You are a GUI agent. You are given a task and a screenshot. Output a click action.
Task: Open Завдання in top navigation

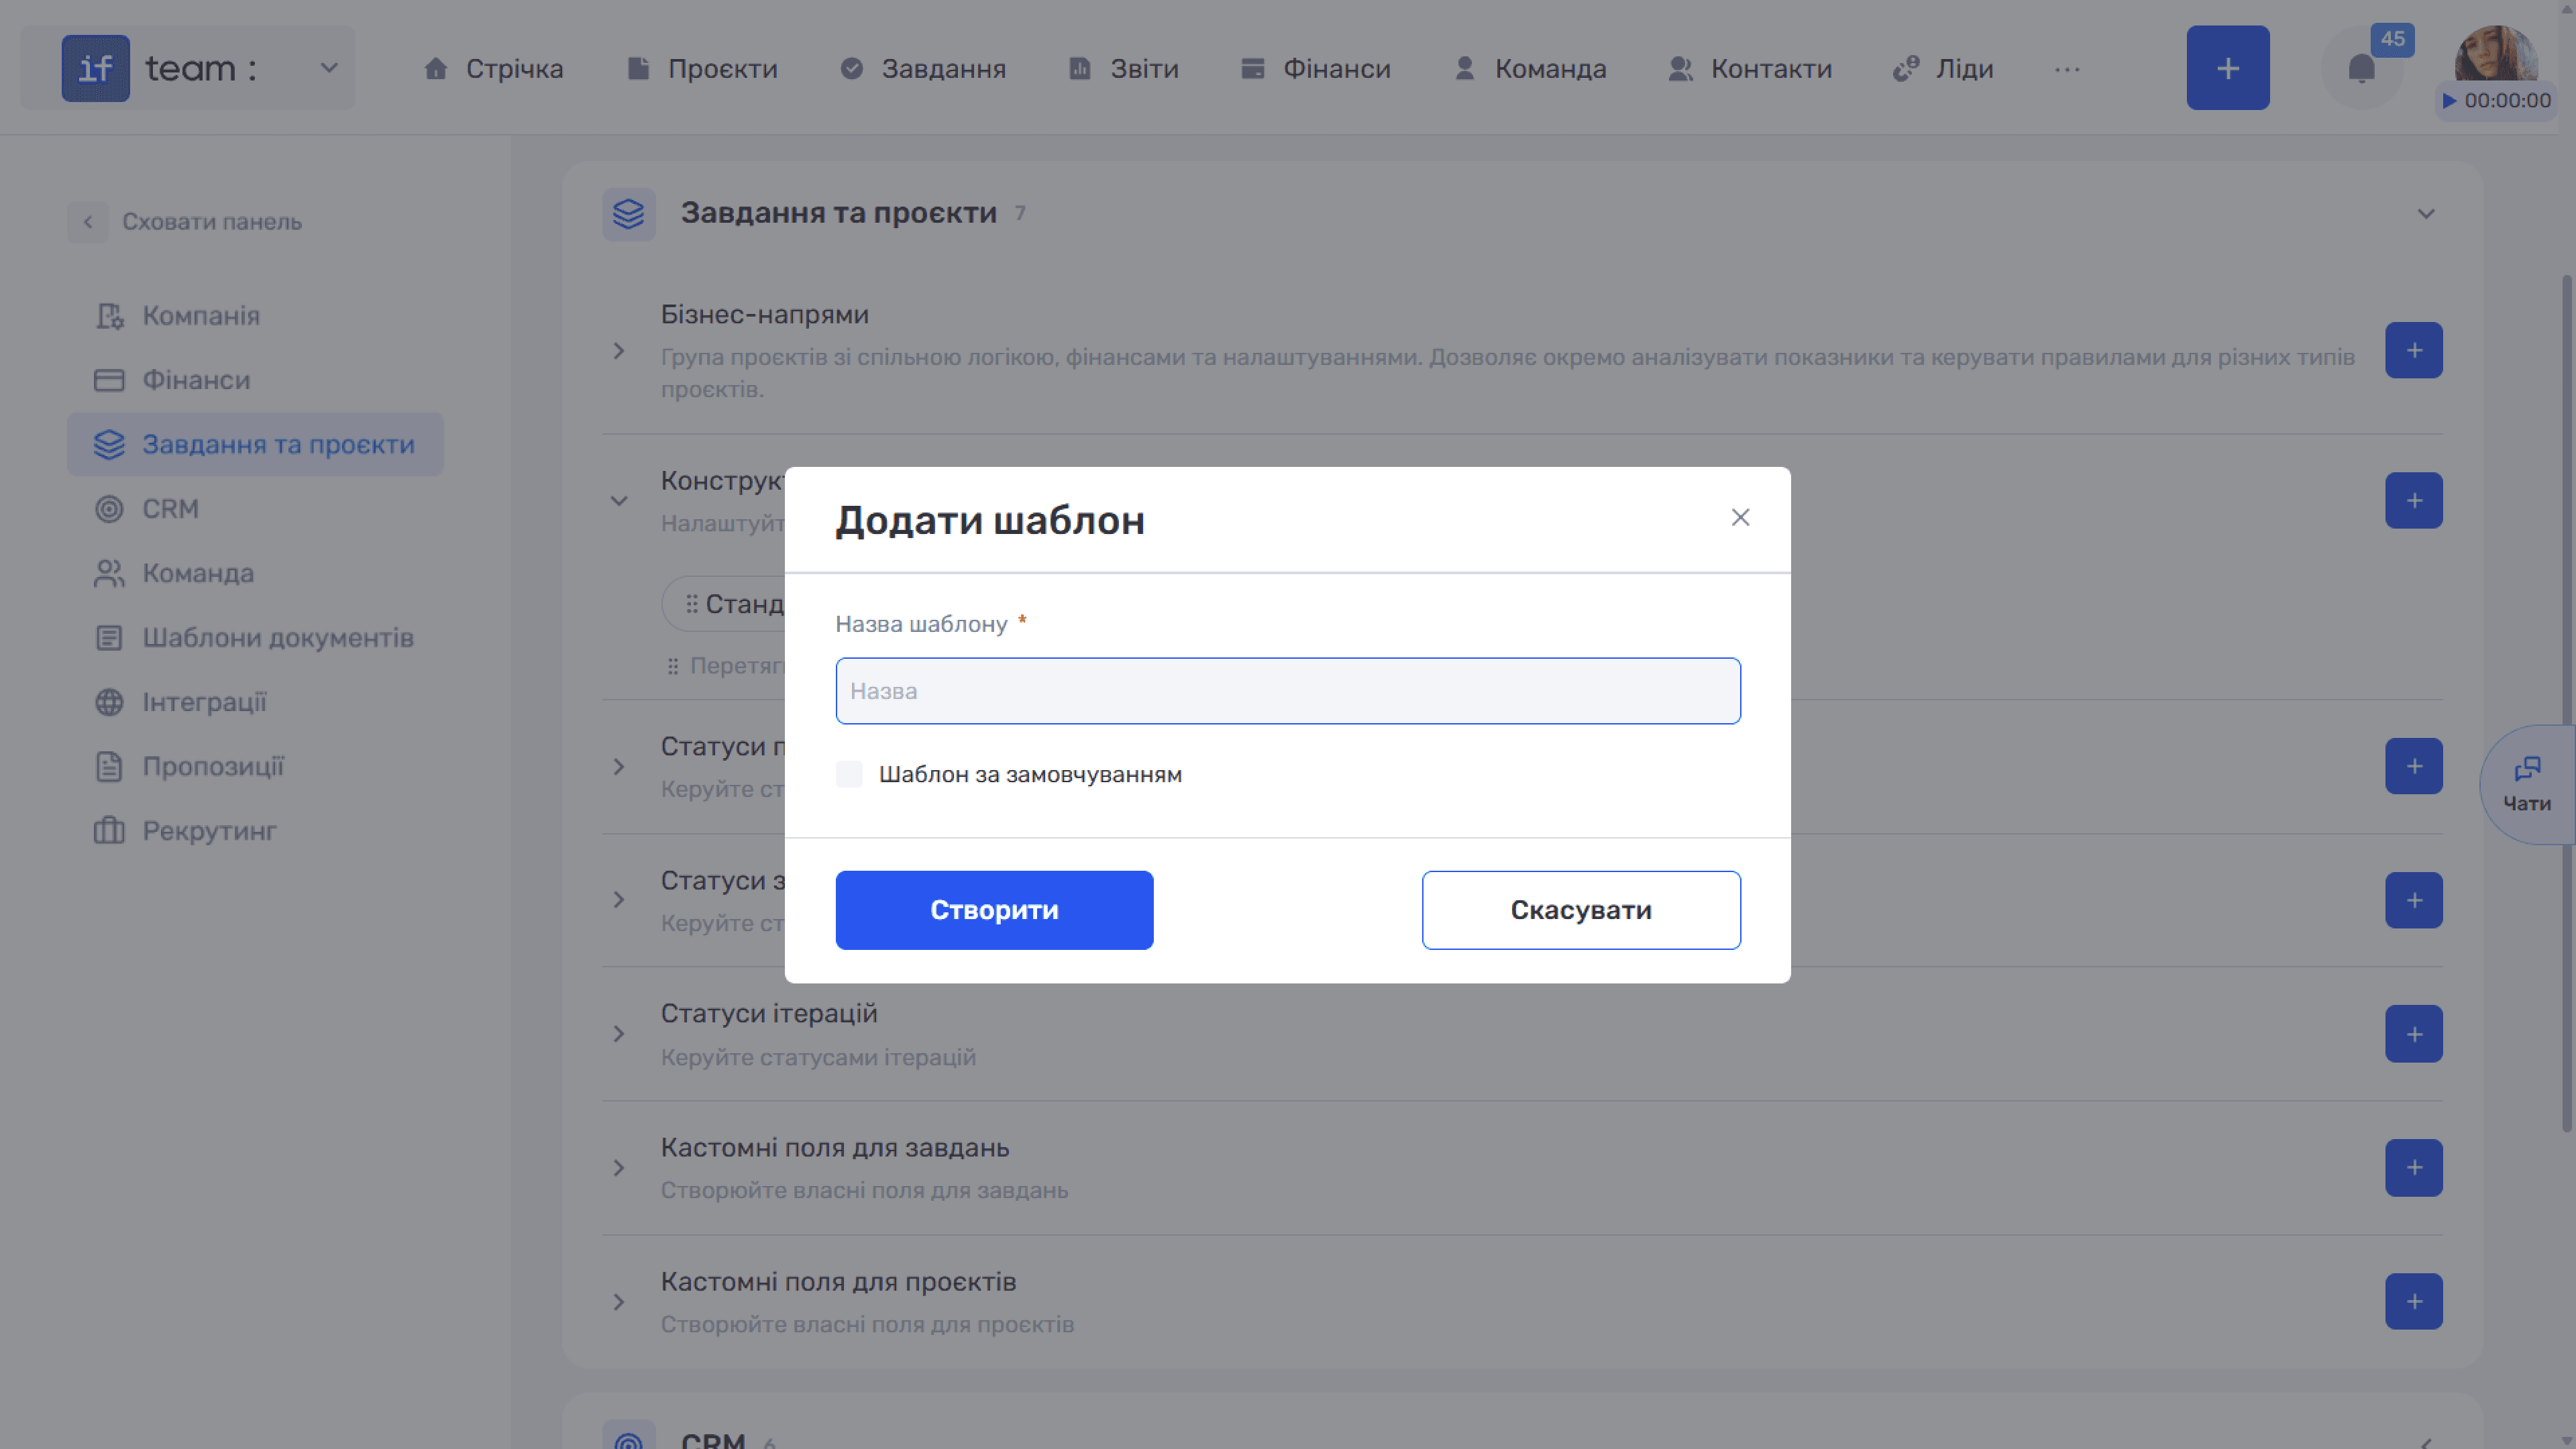(923, 68)
